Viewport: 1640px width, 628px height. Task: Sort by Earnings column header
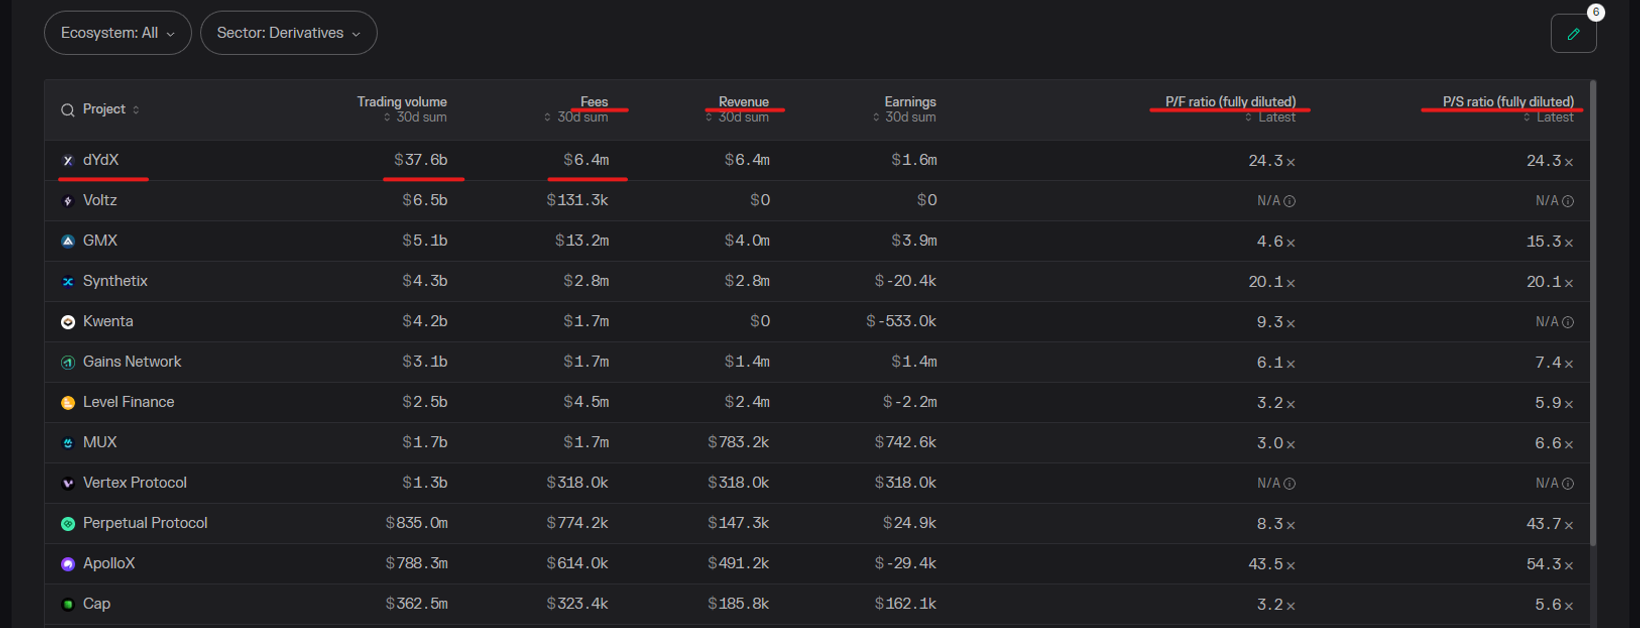(904, 109)
